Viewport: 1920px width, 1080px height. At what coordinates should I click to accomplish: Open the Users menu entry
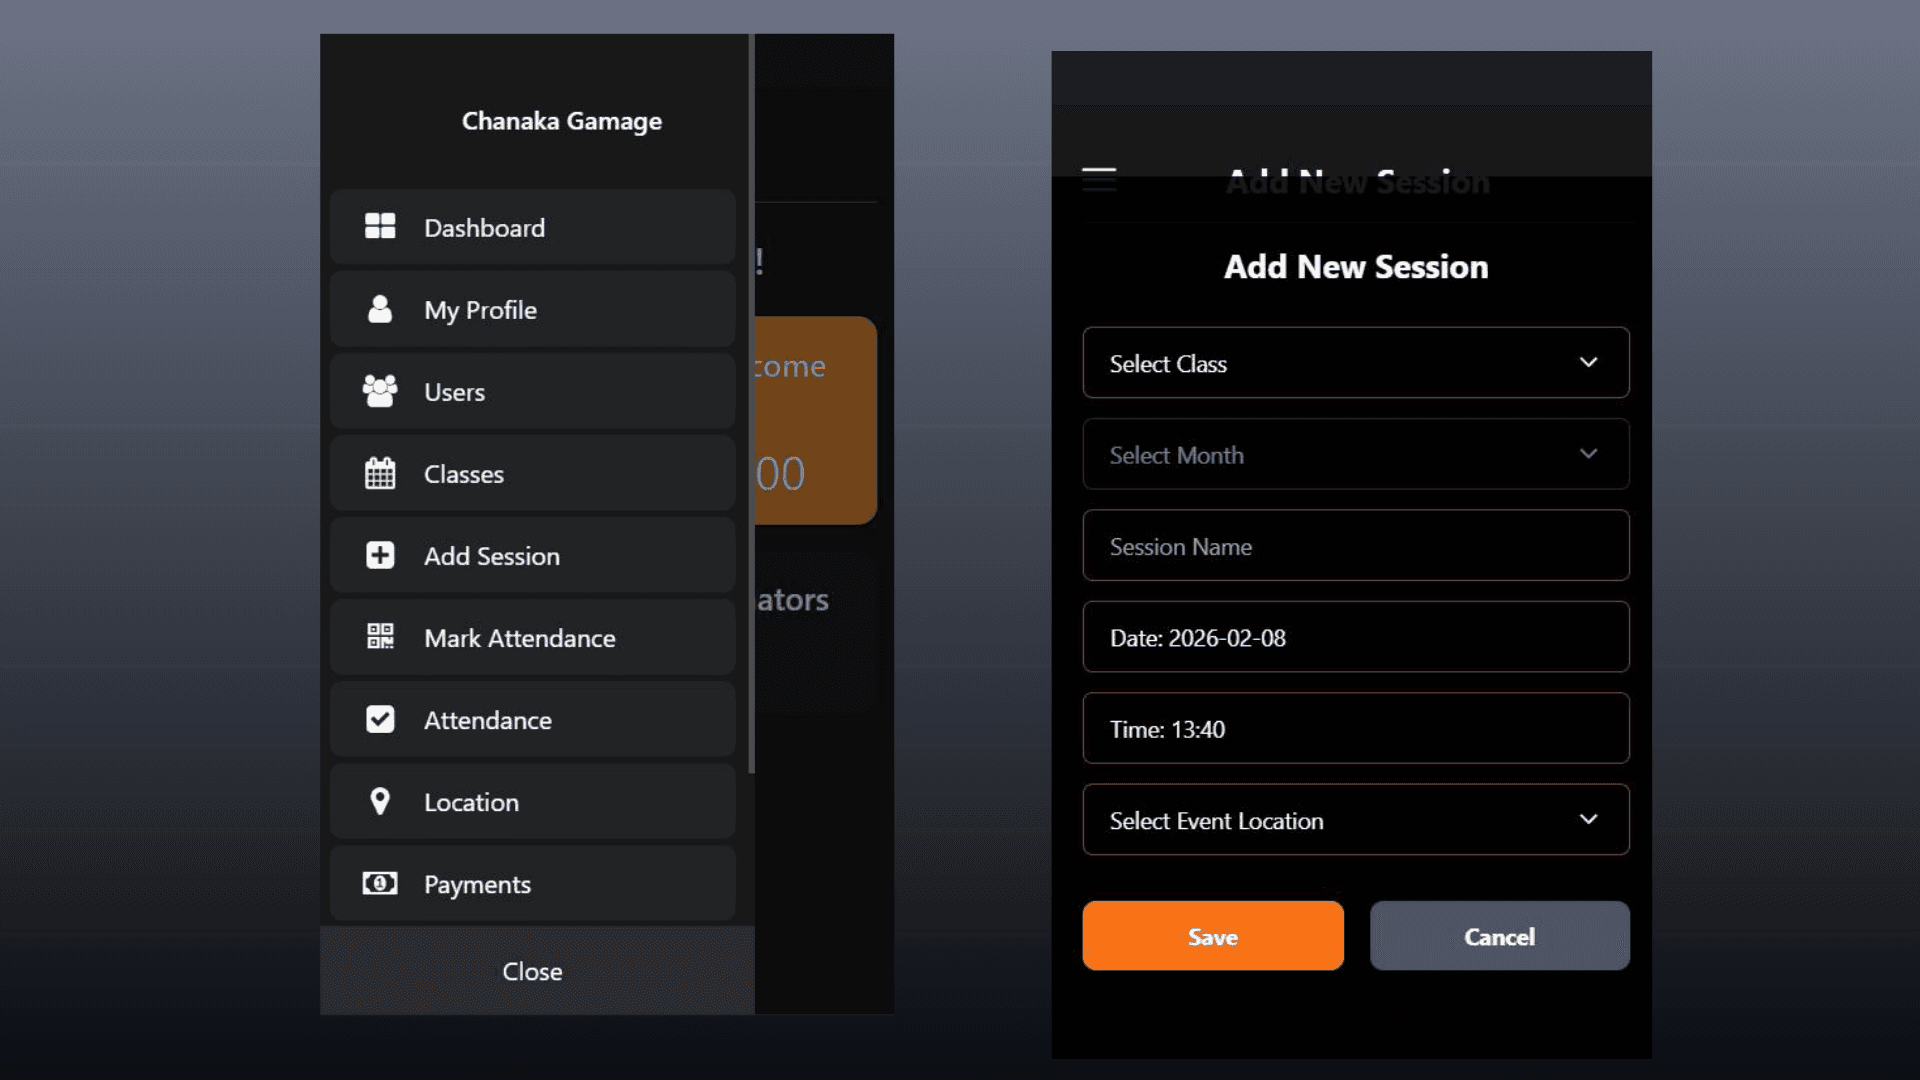(x=533, y=391)
